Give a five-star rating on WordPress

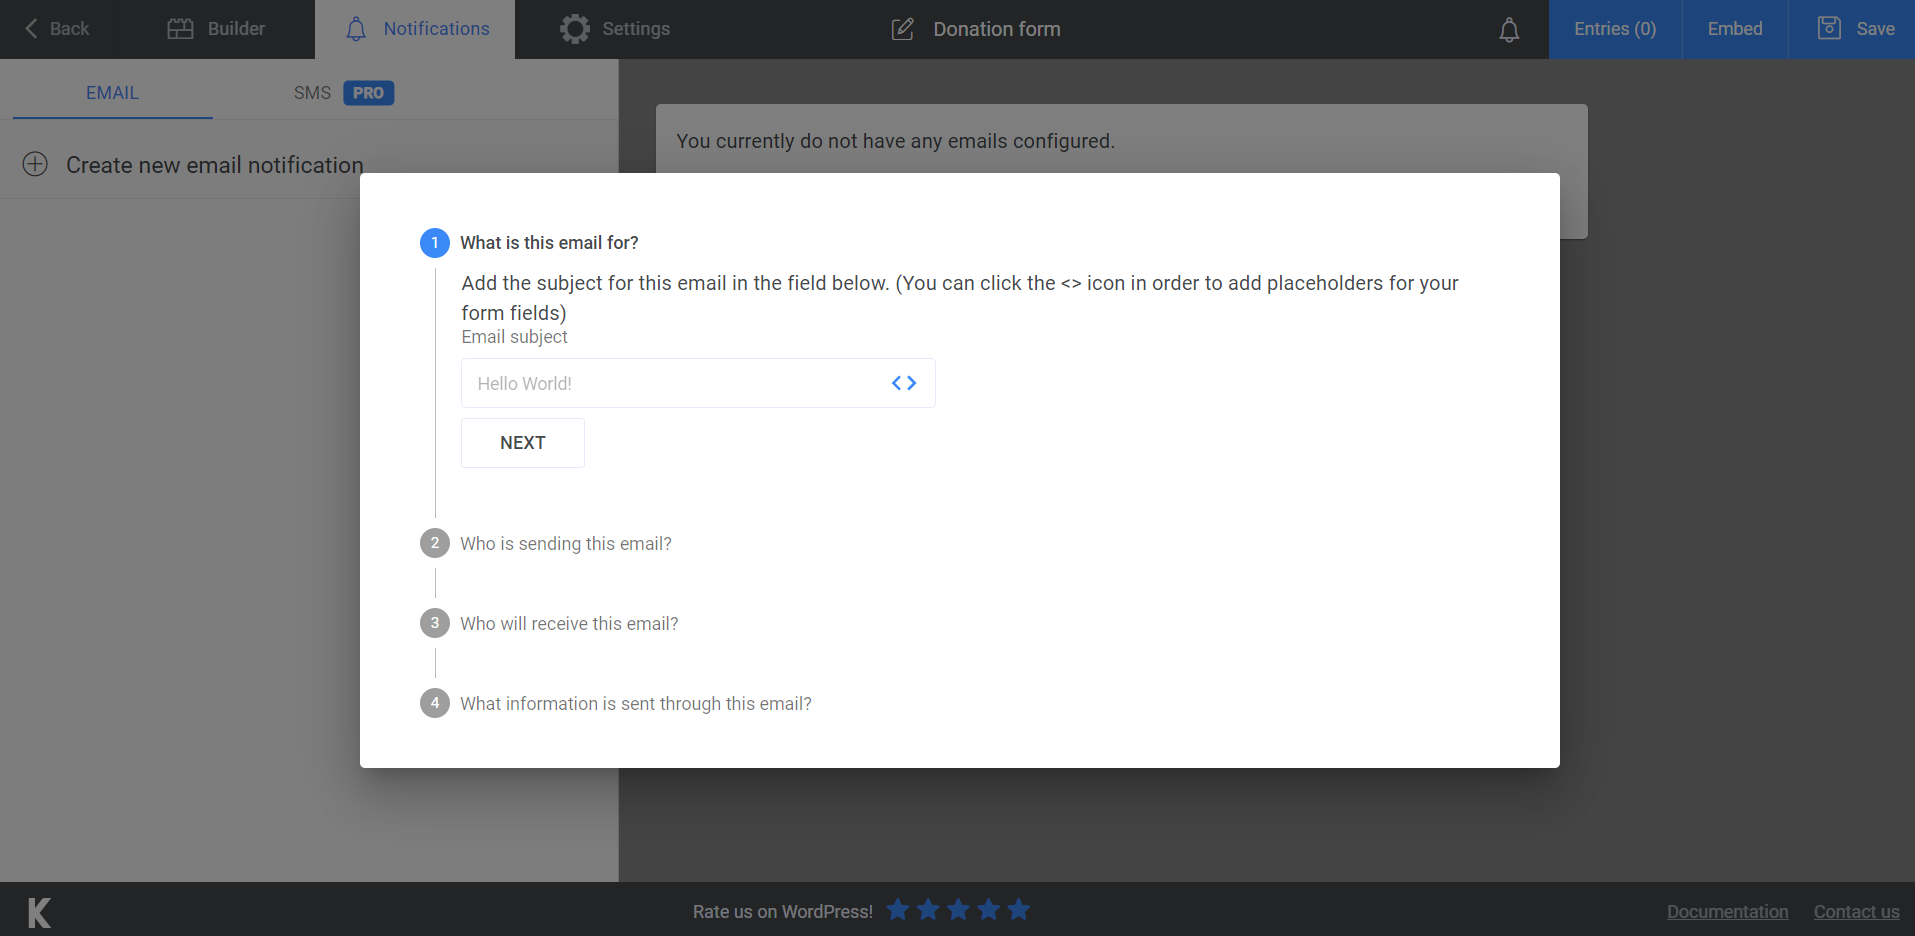tap(1018, 909)
